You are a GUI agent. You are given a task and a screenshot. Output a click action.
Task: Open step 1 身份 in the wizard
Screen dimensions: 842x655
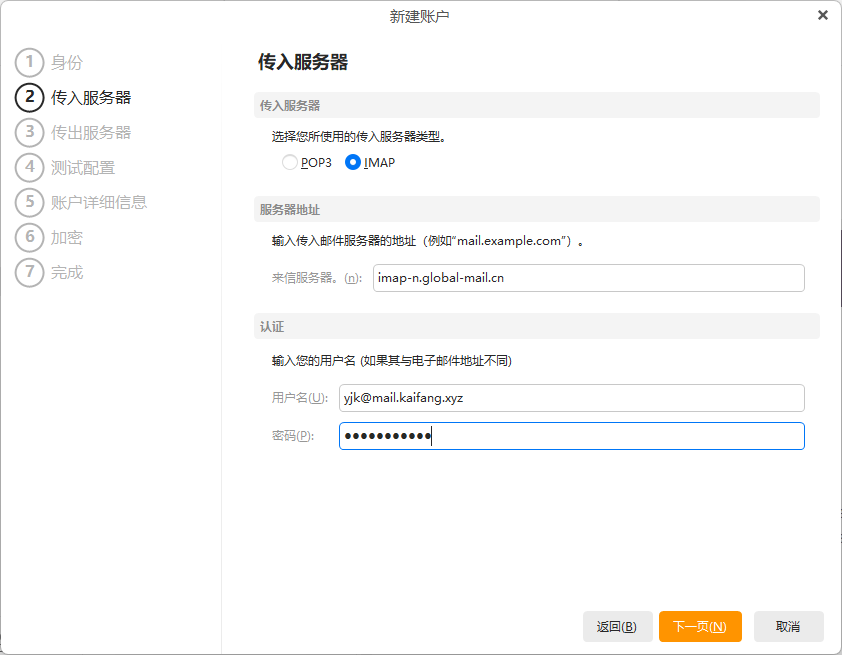49,62
